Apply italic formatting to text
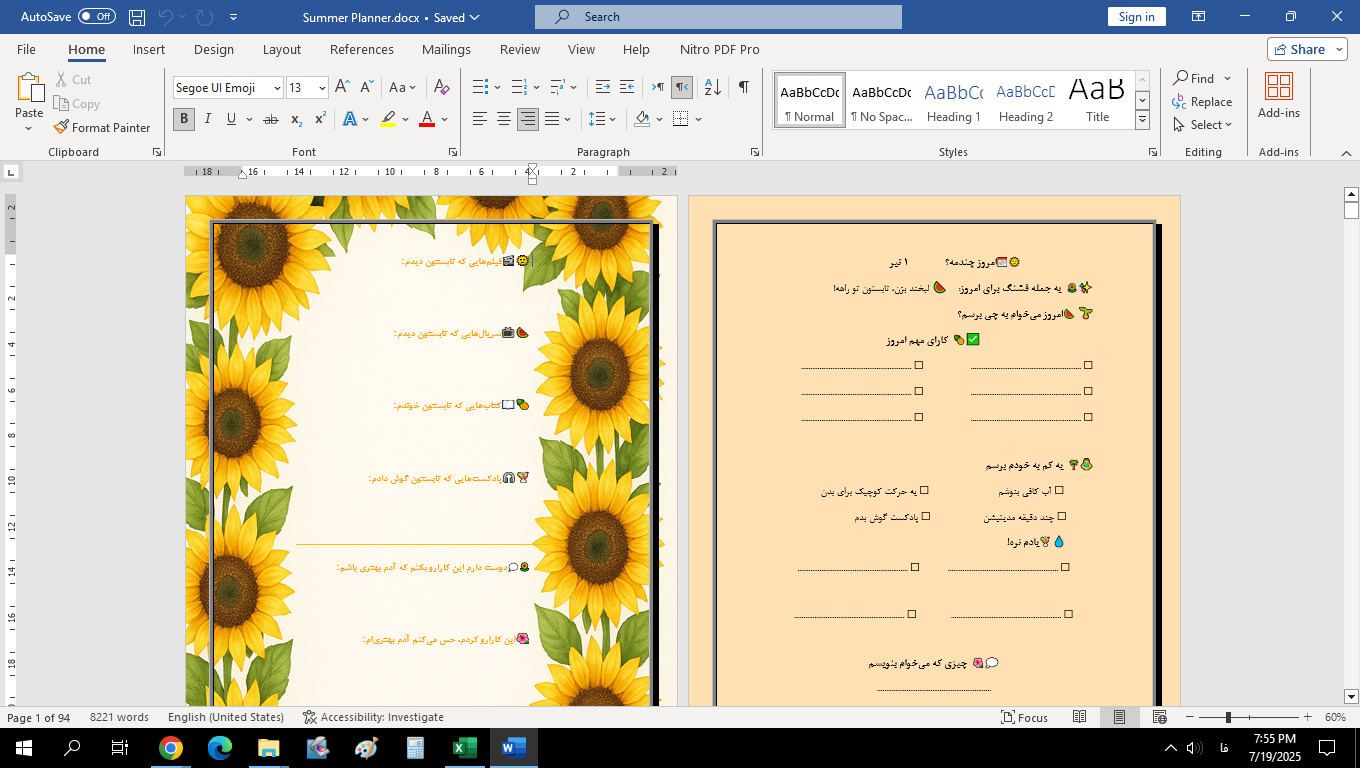Screen dimensions: 1360x768 [x=208, y=119]
